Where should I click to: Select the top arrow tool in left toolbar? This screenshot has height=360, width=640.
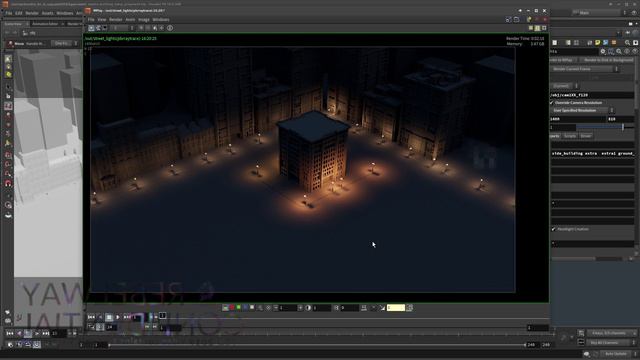pyautogui.click(x=8, y=59)
